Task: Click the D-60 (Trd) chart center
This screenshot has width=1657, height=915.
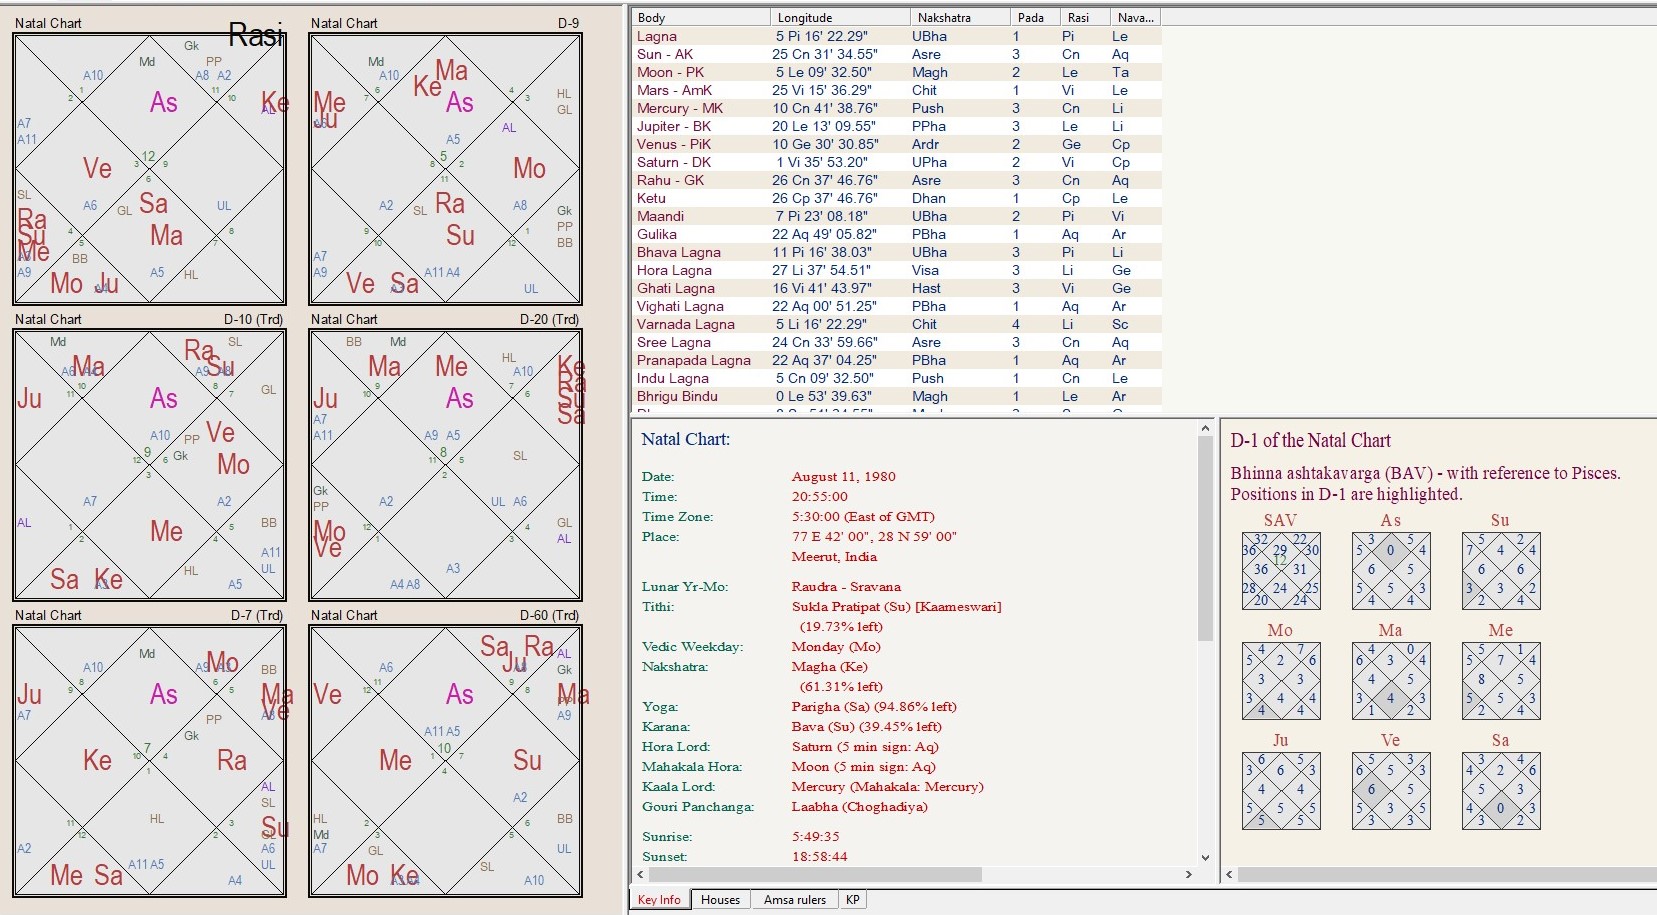Action: [445, 761]
